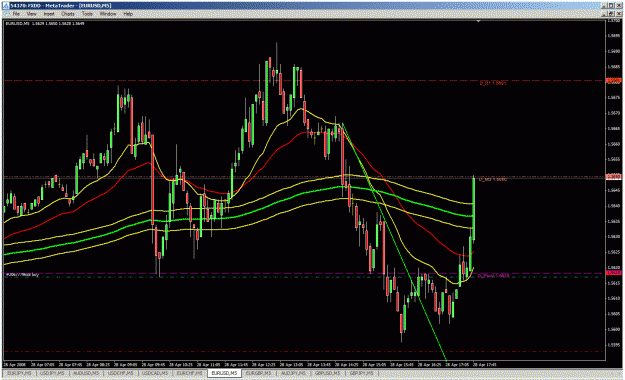Image resolution: width=625 pixels, height=380 pixels.
Task: Switch to the EURJPY,M5 chart tab
Action: tap(19, 373)
